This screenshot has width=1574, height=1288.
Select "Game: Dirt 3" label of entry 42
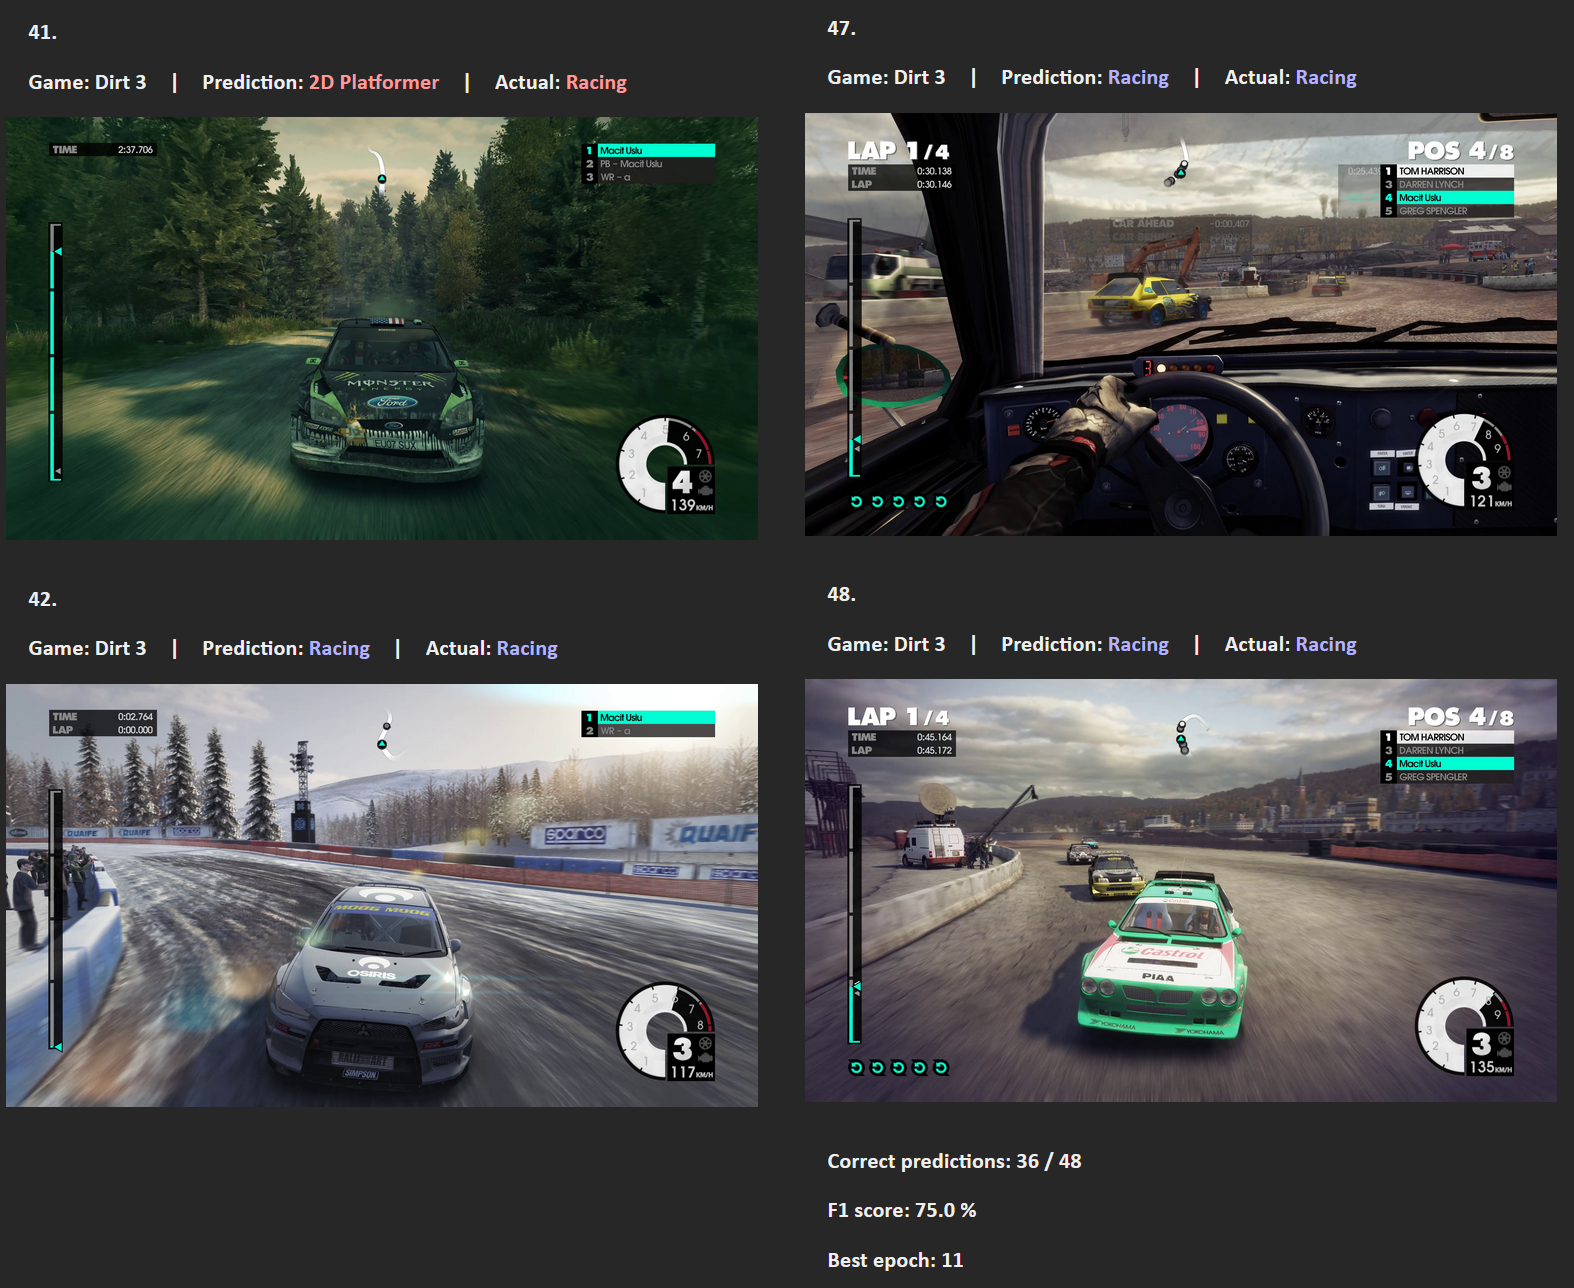87,648
